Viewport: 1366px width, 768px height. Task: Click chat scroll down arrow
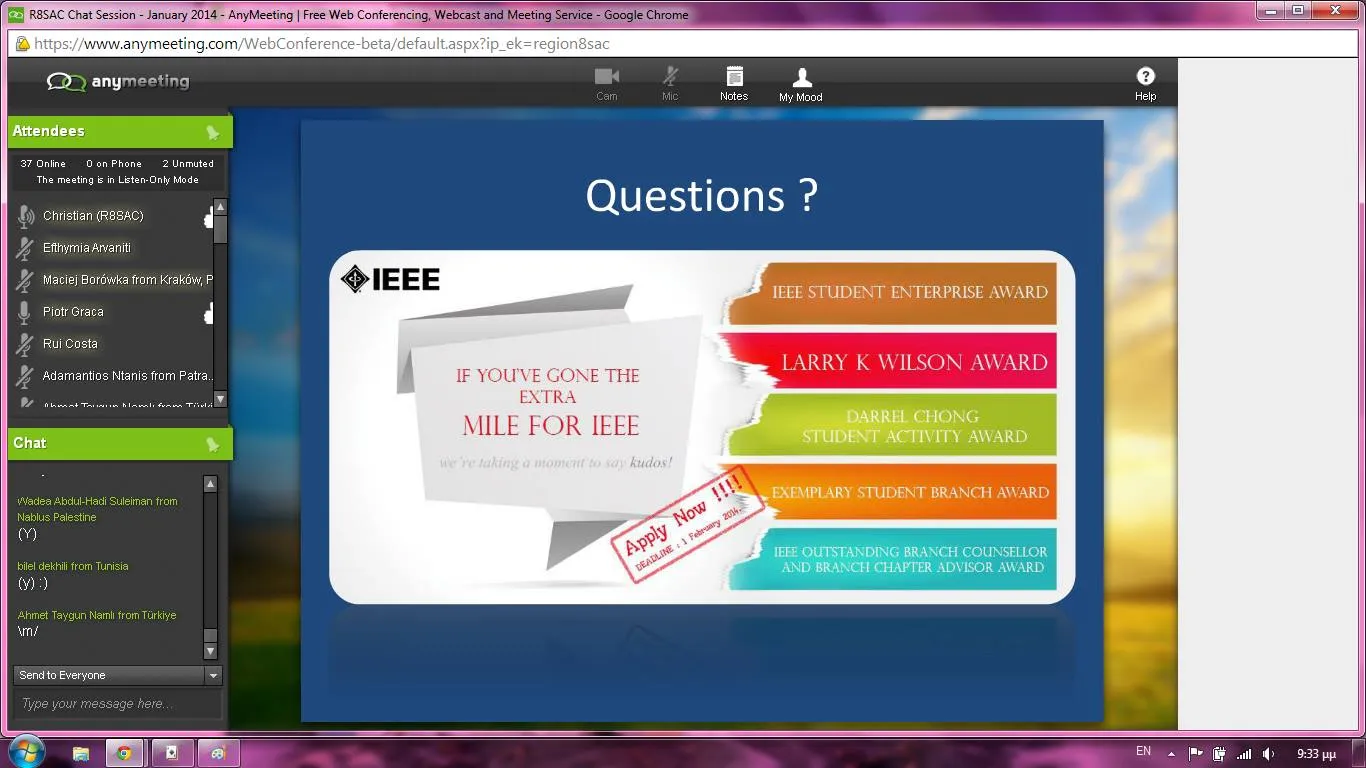pyautogui.click(x=210, y=651)
